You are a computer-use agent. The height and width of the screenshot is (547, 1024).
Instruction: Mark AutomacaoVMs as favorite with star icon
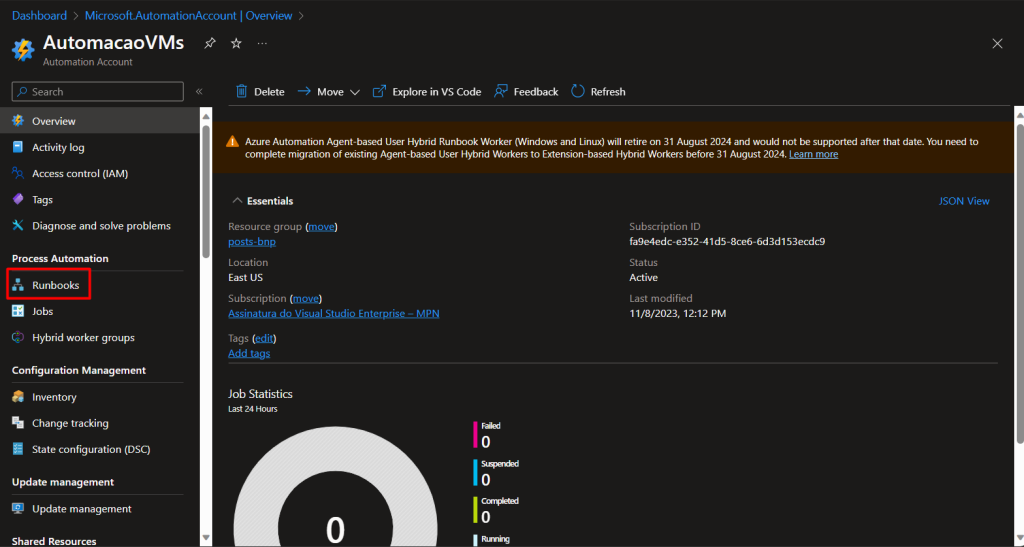coord(236,44)
